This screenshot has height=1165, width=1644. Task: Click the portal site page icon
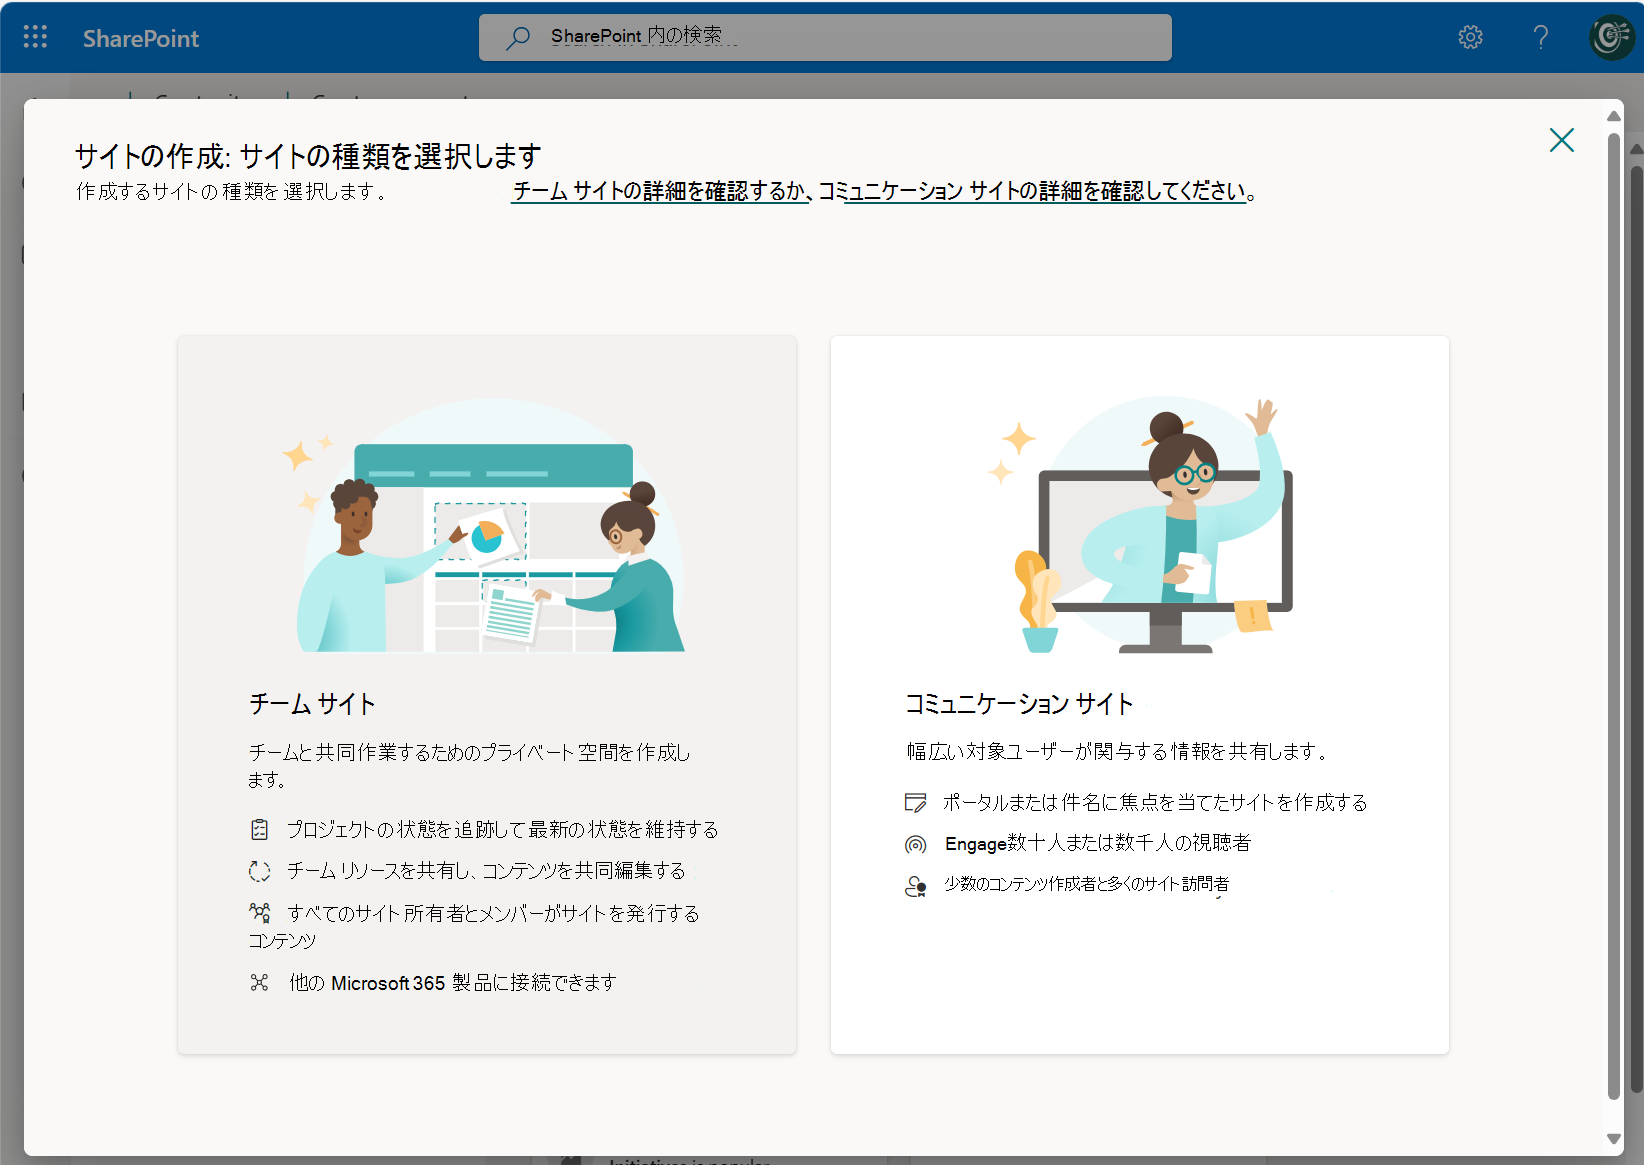[915, 802]
